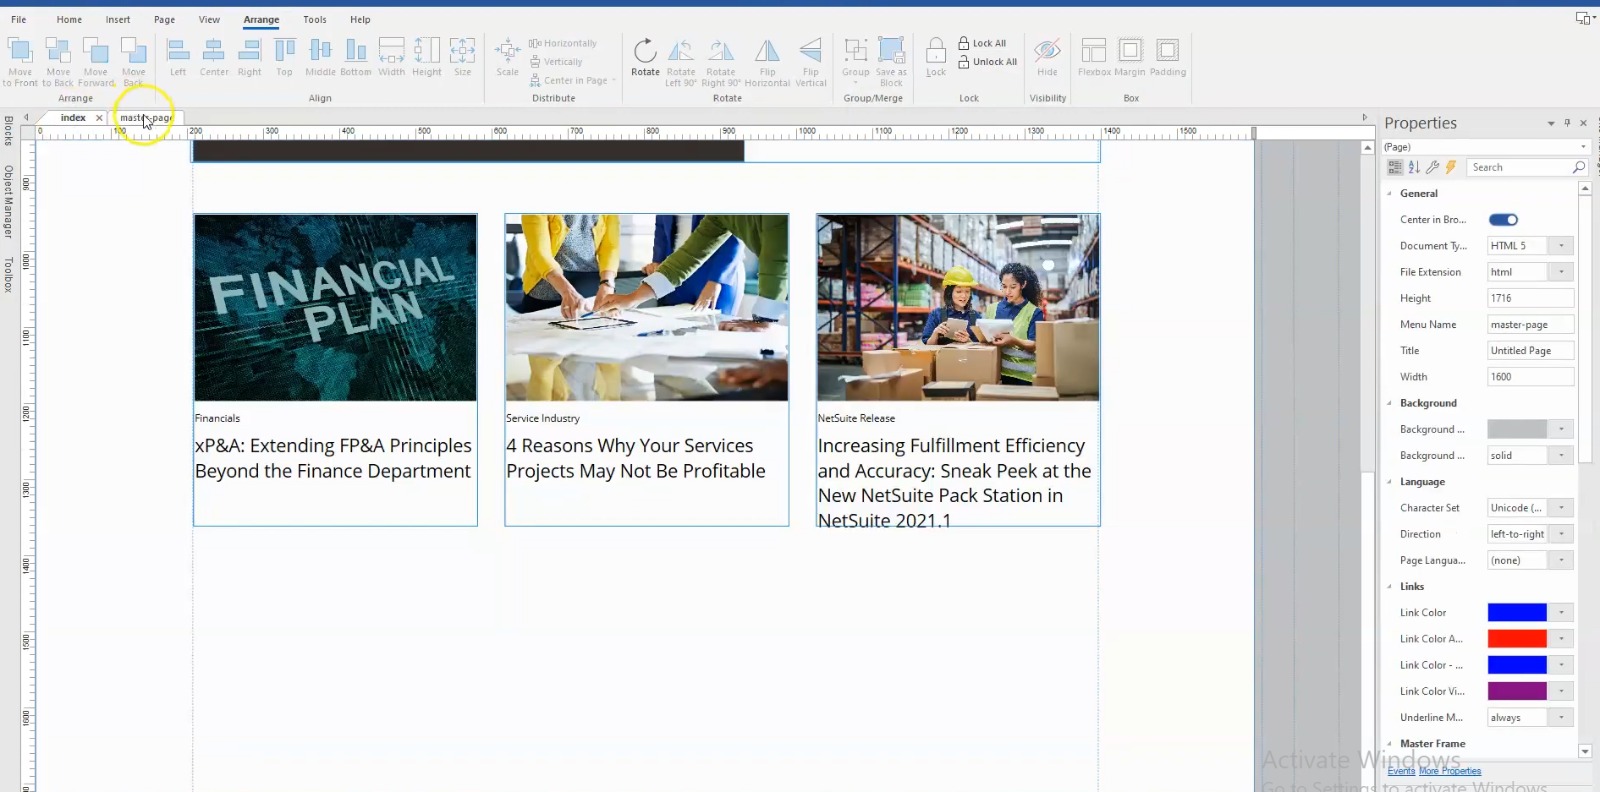Show lightning events tab
This screenshot has width=1600, height=792.
[x=1450, y=167]
